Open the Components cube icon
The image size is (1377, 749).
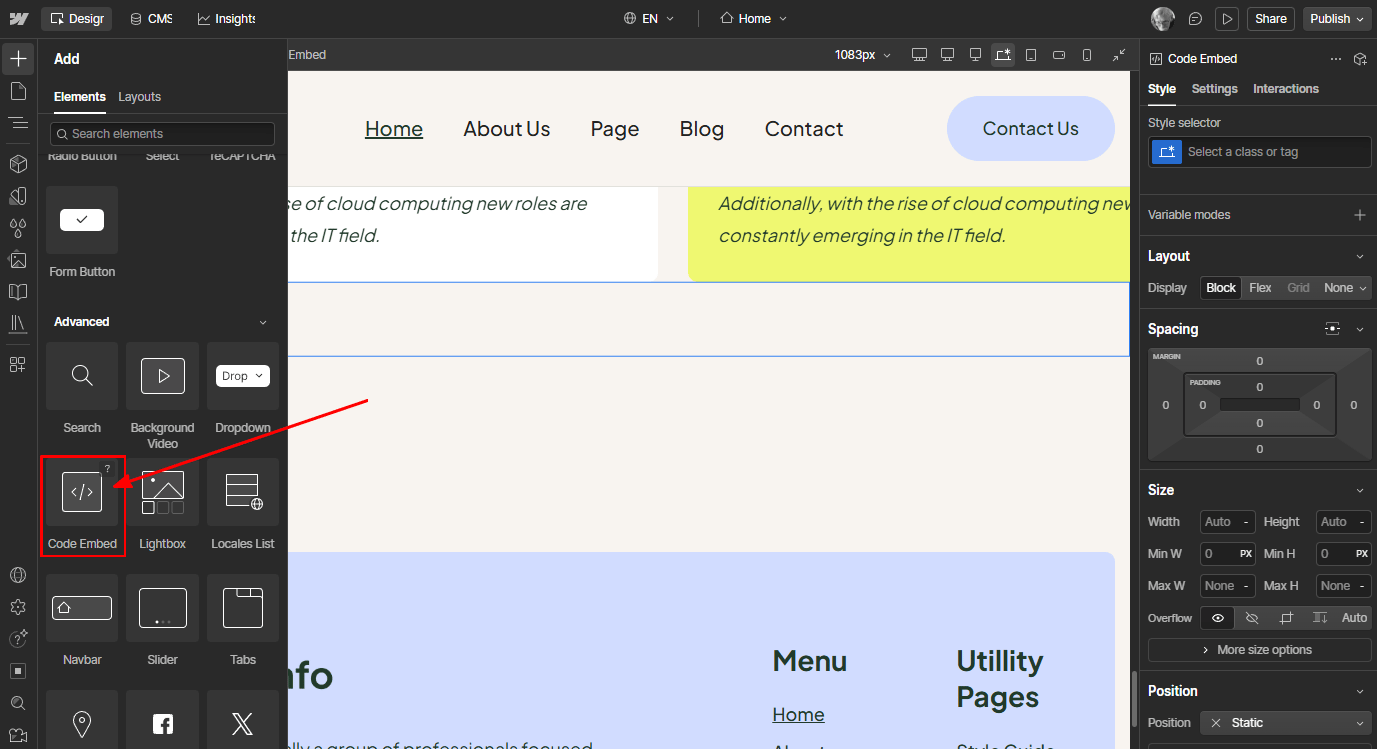click(18, 163)
